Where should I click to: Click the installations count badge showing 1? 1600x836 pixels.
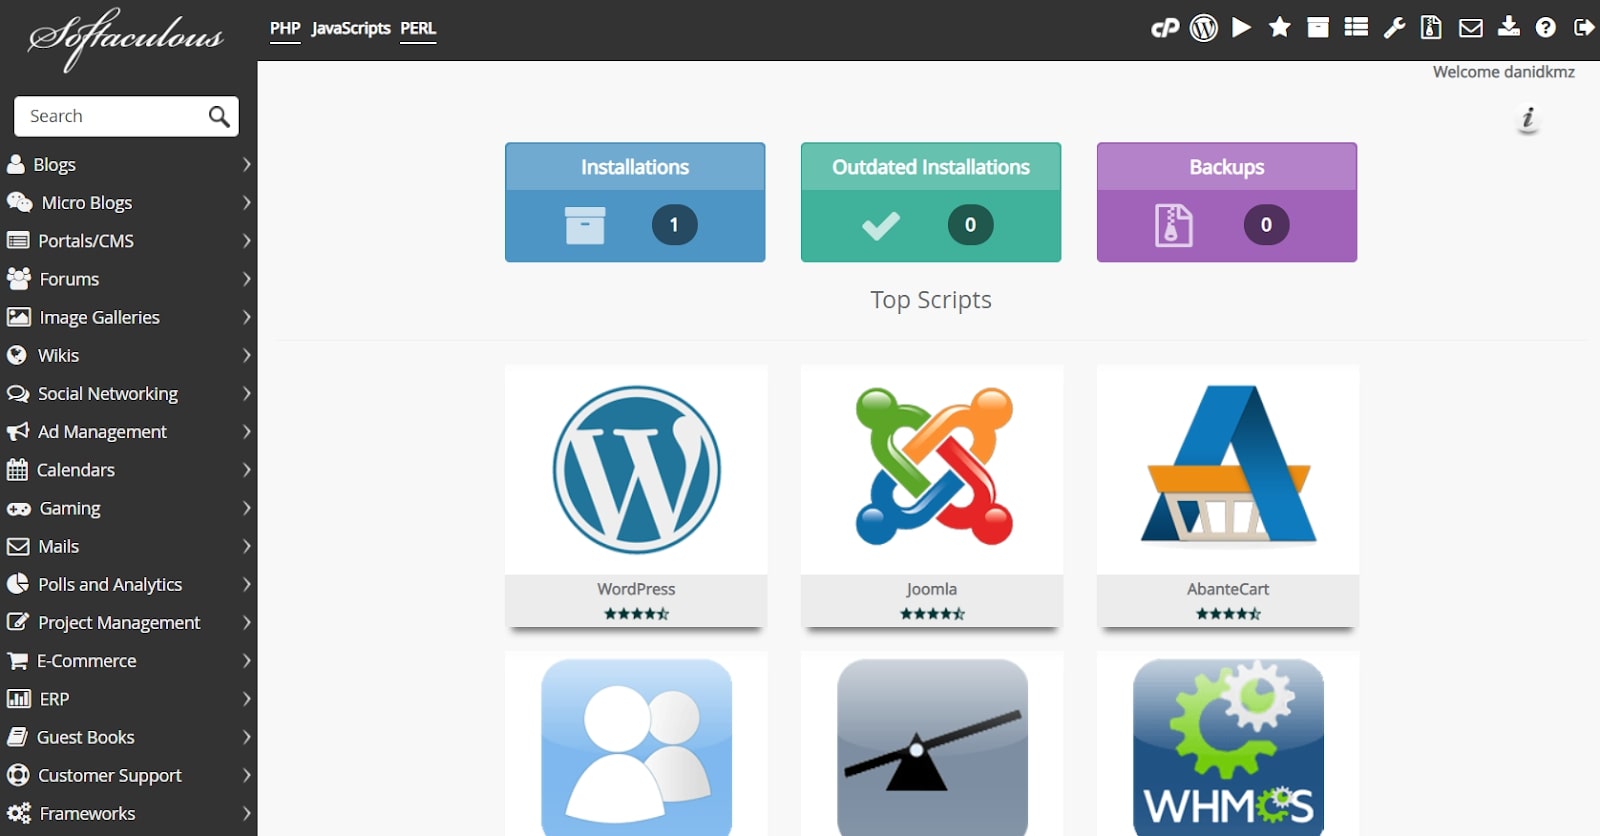[x=674, y=225]
